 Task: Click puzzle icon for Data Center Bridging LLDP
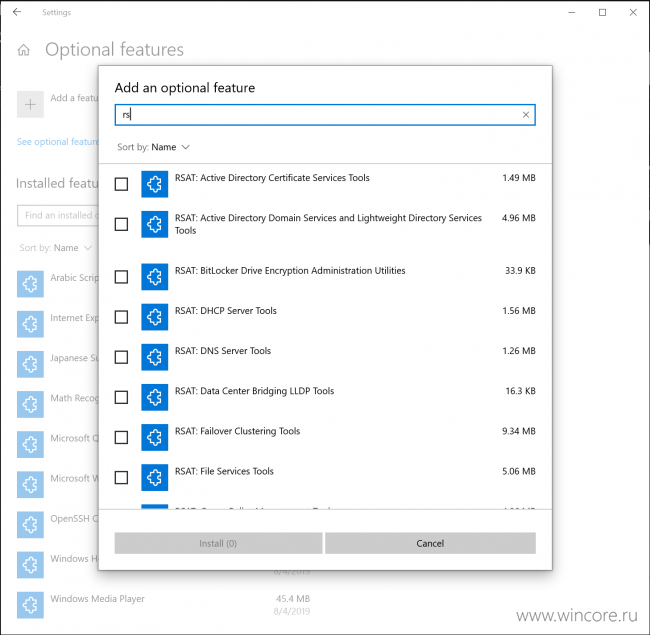155,397
